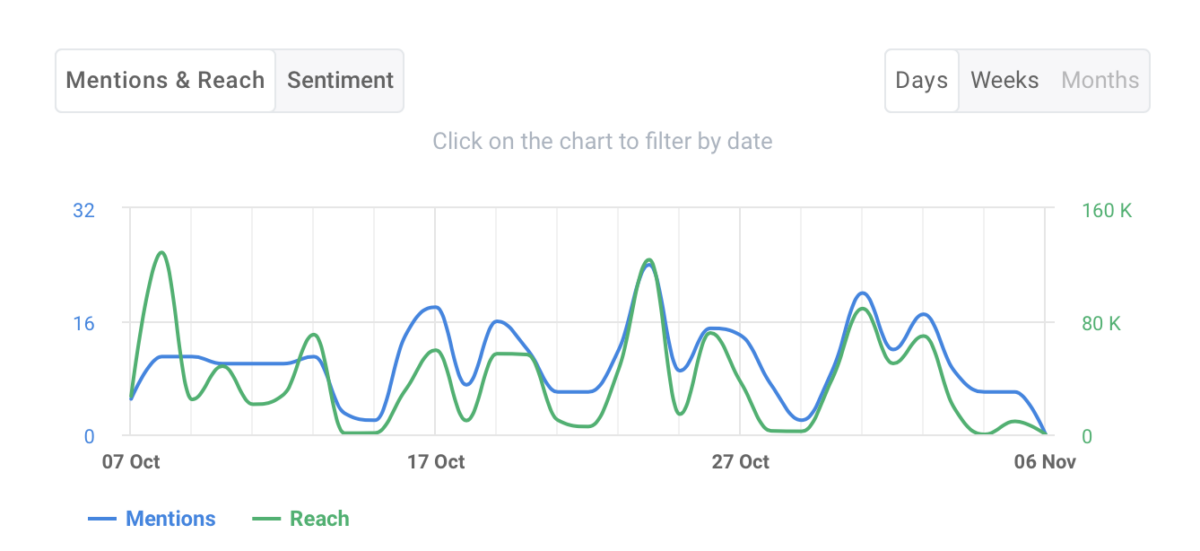
Task: Click the highest blue Mentions peak on the chart
Action: tap(649, 265)
